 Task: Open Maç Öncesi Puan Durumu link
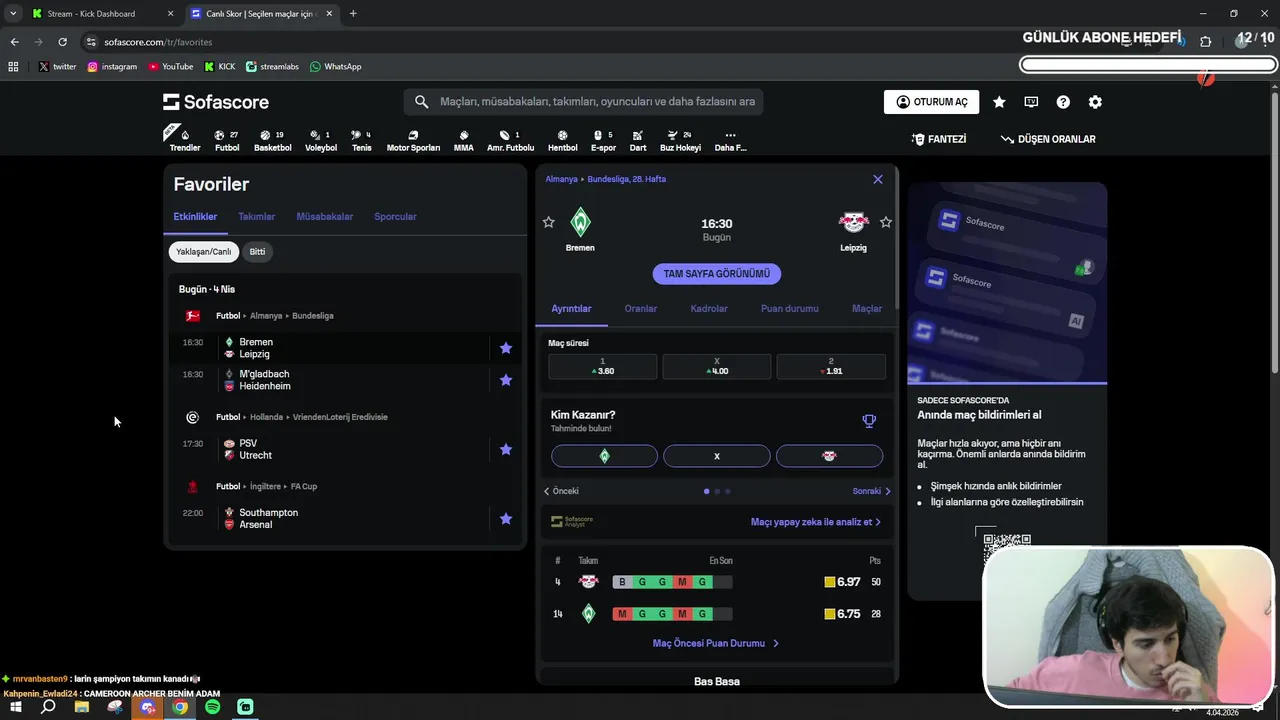716,644
